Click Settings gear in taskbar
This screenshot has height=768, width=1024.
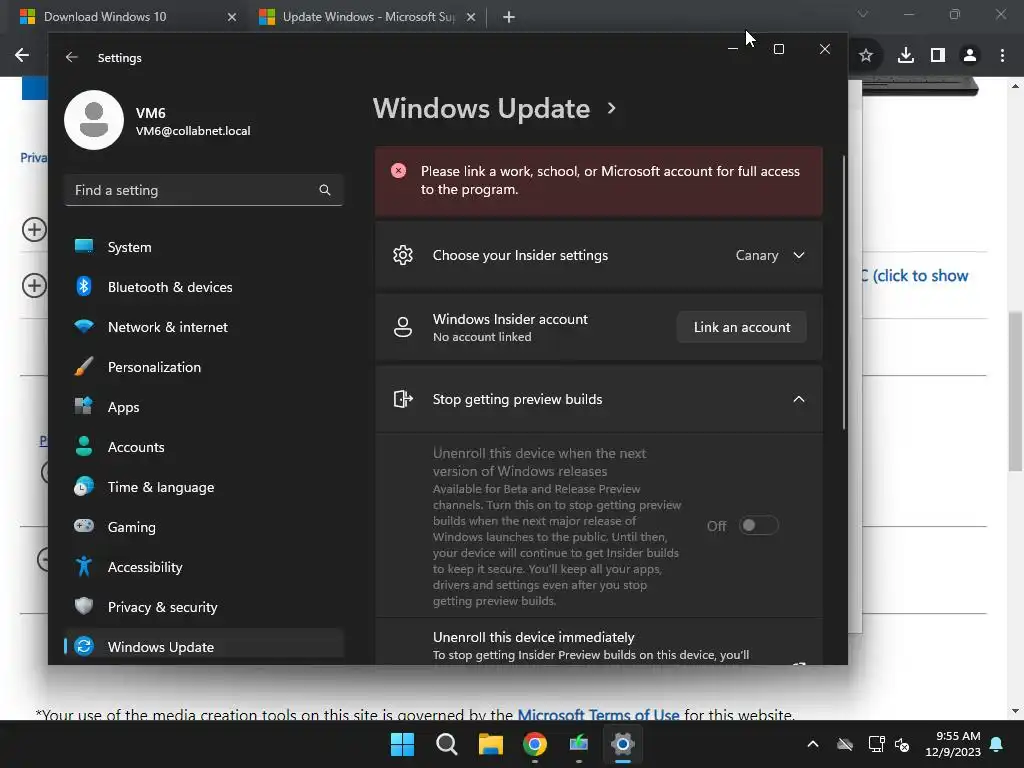tap(623, 744)
